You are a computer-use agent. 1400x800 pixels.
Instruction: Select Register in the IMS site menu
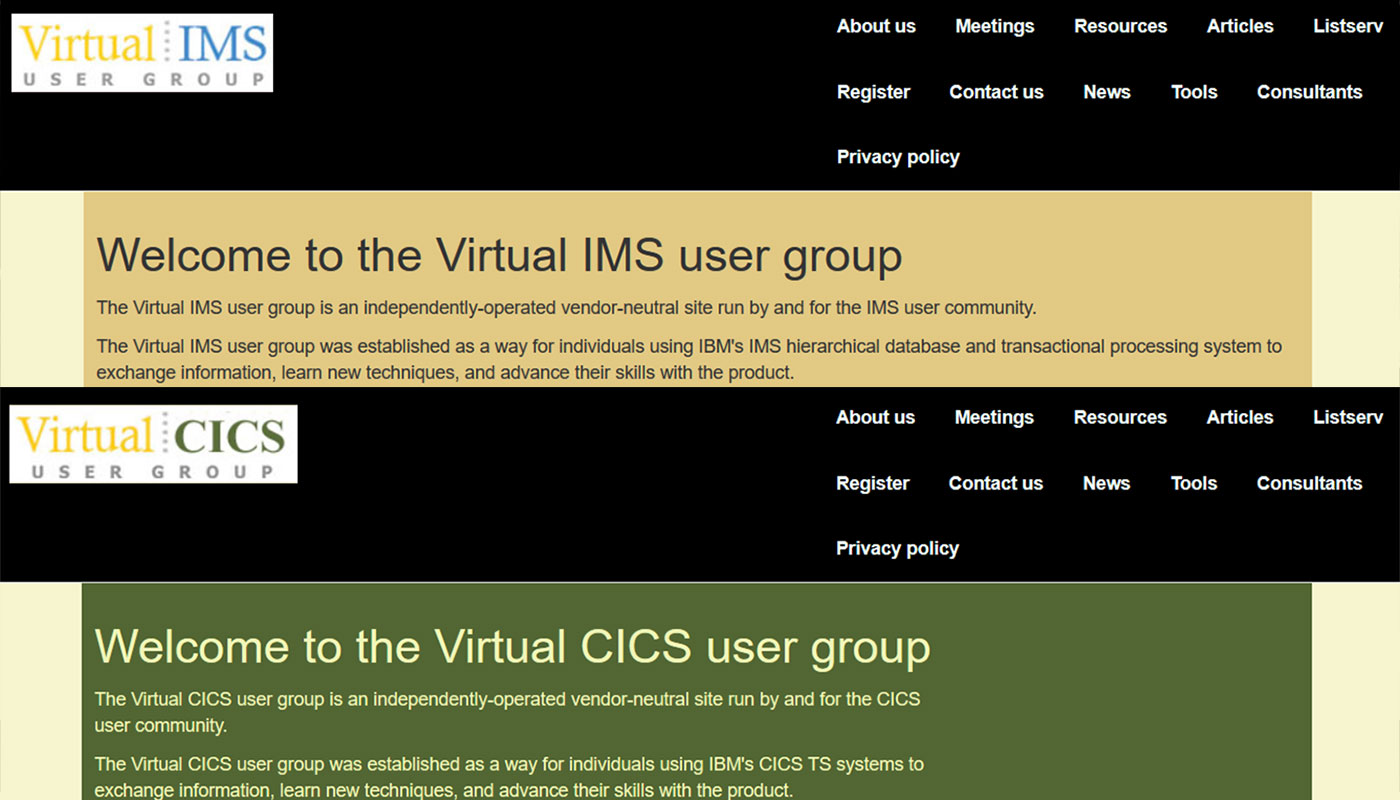(x=873, y=92)
